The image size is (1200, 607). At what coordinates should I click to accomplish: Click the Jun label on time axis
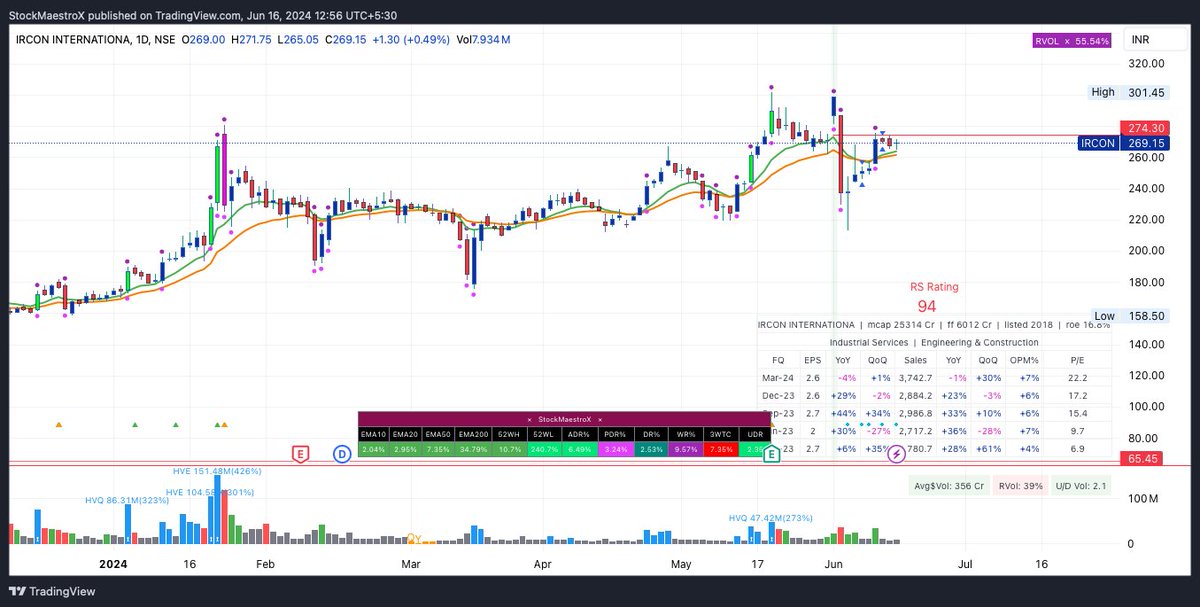[x=835, y=565]
